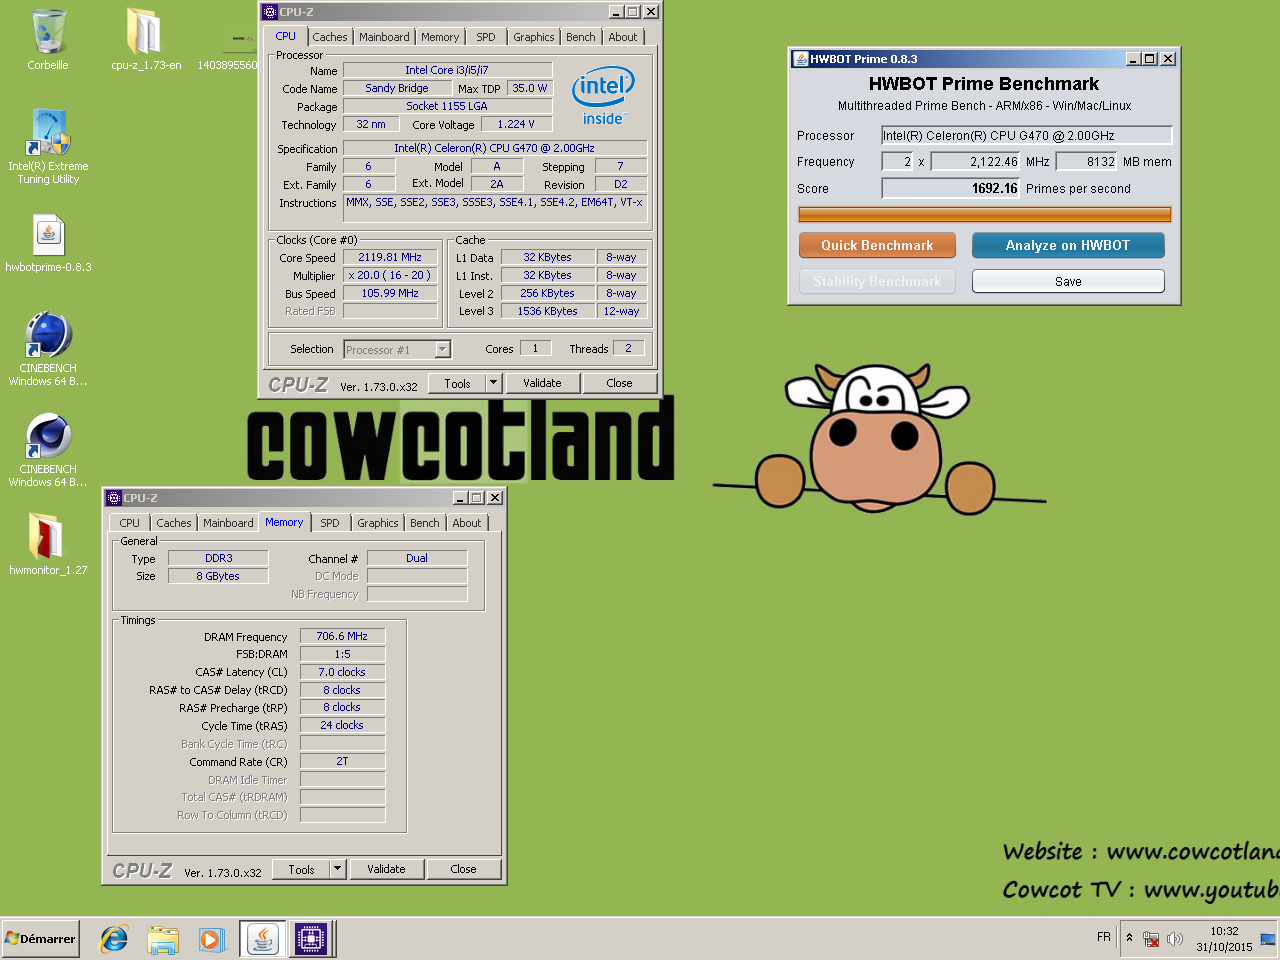
Task: Click DRAM Frequency value 706.6 MHz
Action: tap(342, 636)
